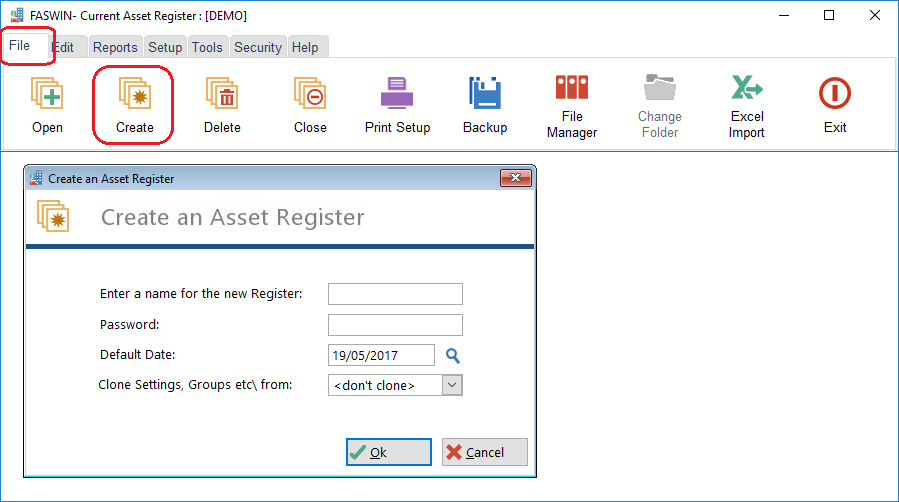Screen dimensions: 899x502
Task: Go to the Tools tab
Action: click(207, 48)
